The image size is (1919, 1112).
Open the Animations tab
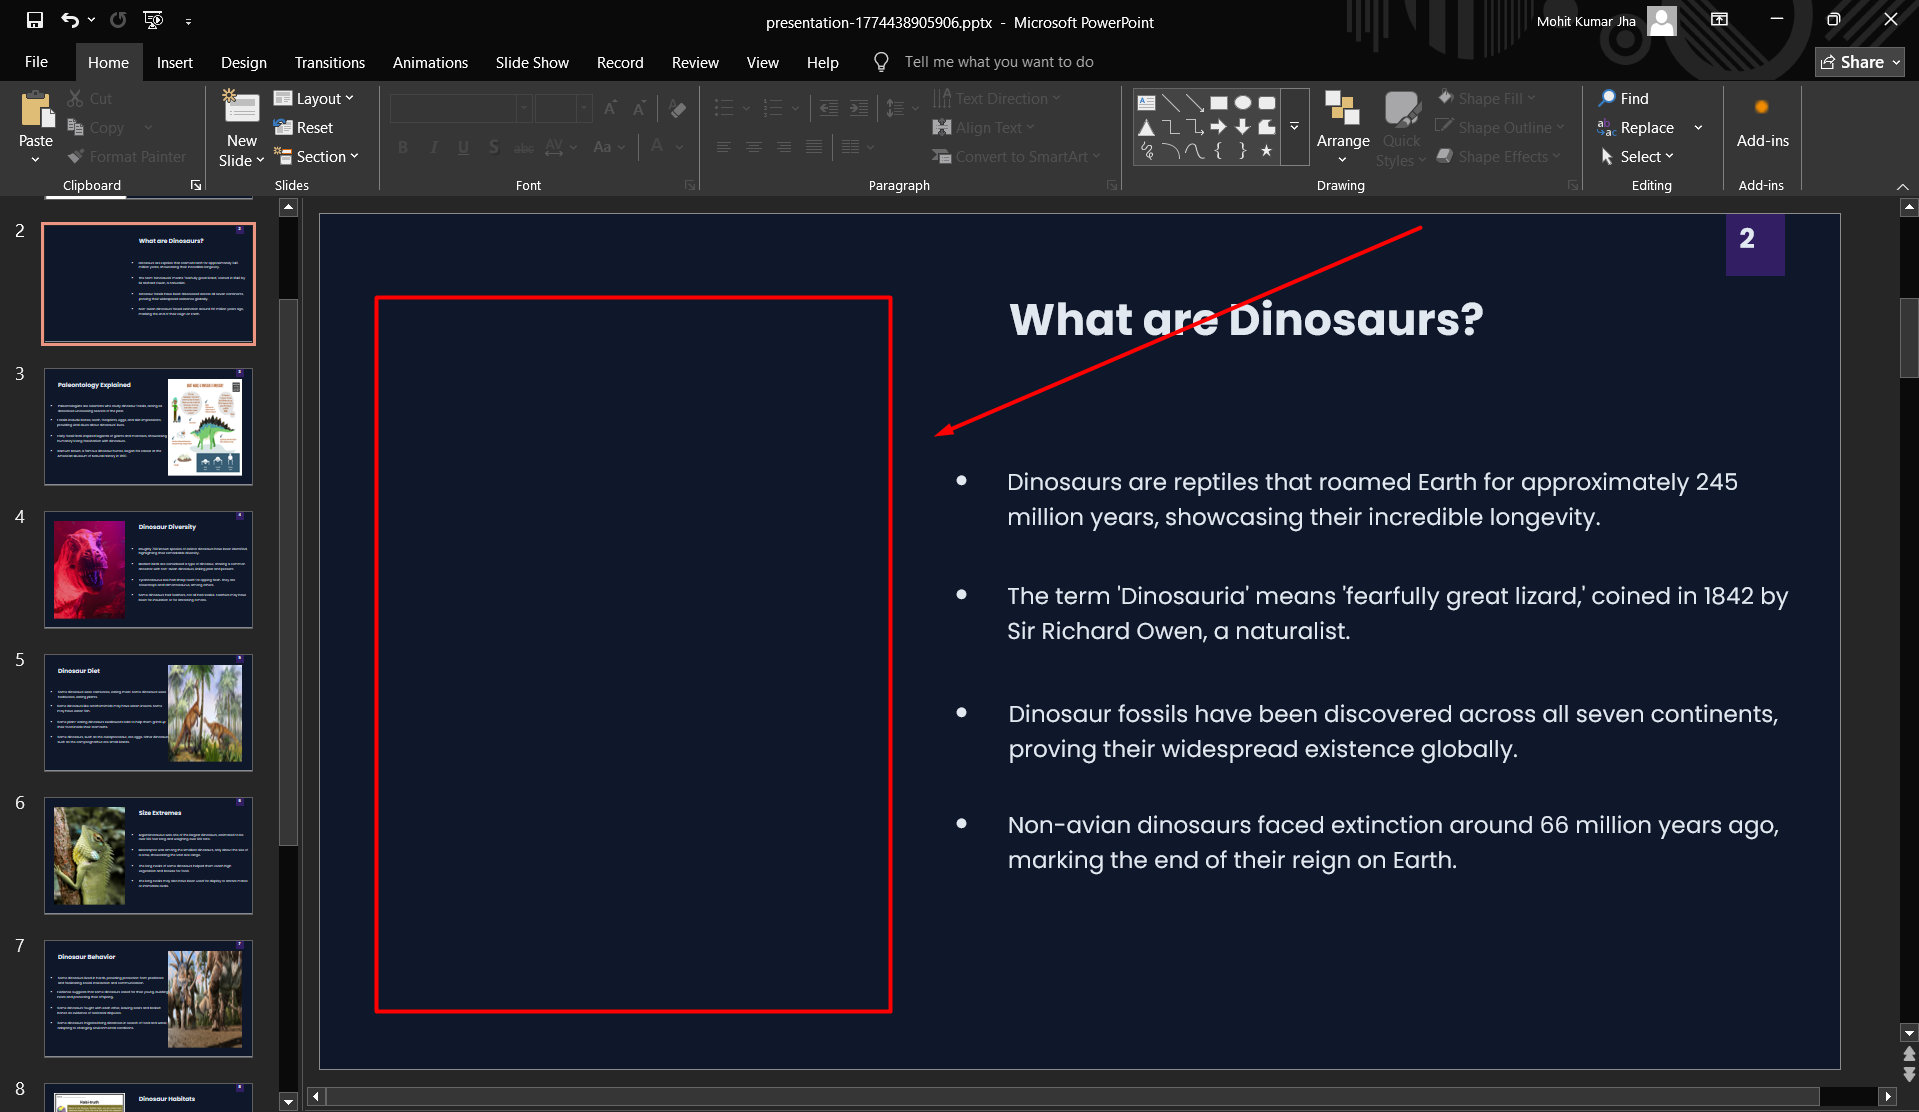coord(430,62)
